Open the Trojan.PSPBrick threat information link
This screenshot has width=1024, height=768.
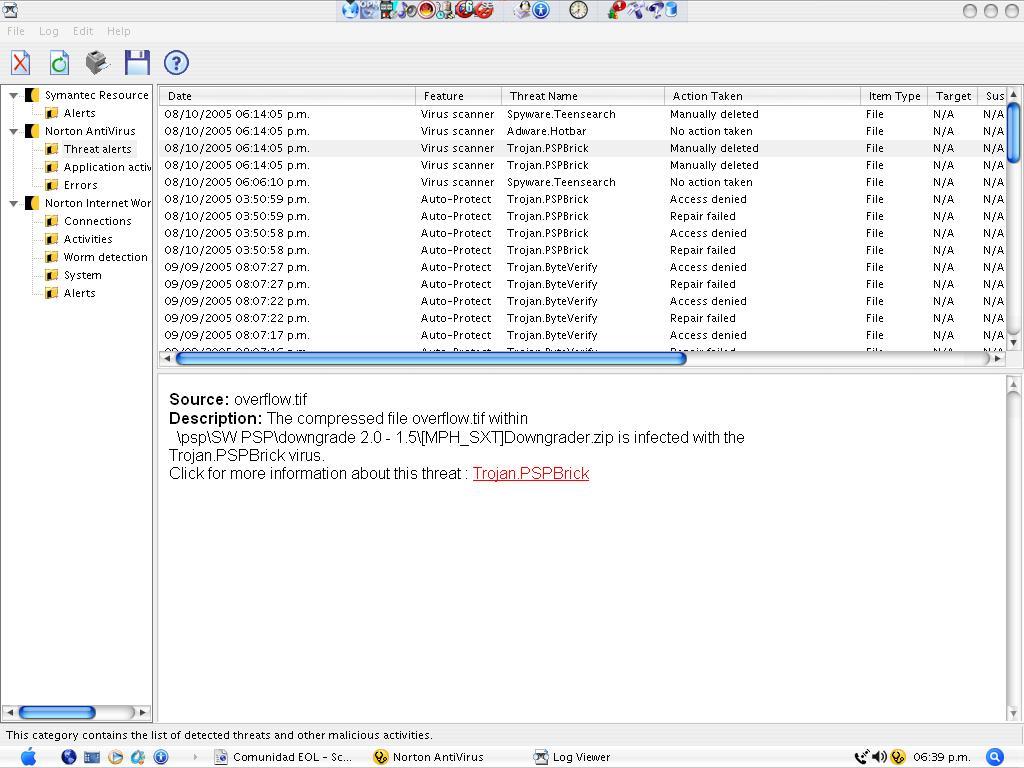tap(531, 473)
